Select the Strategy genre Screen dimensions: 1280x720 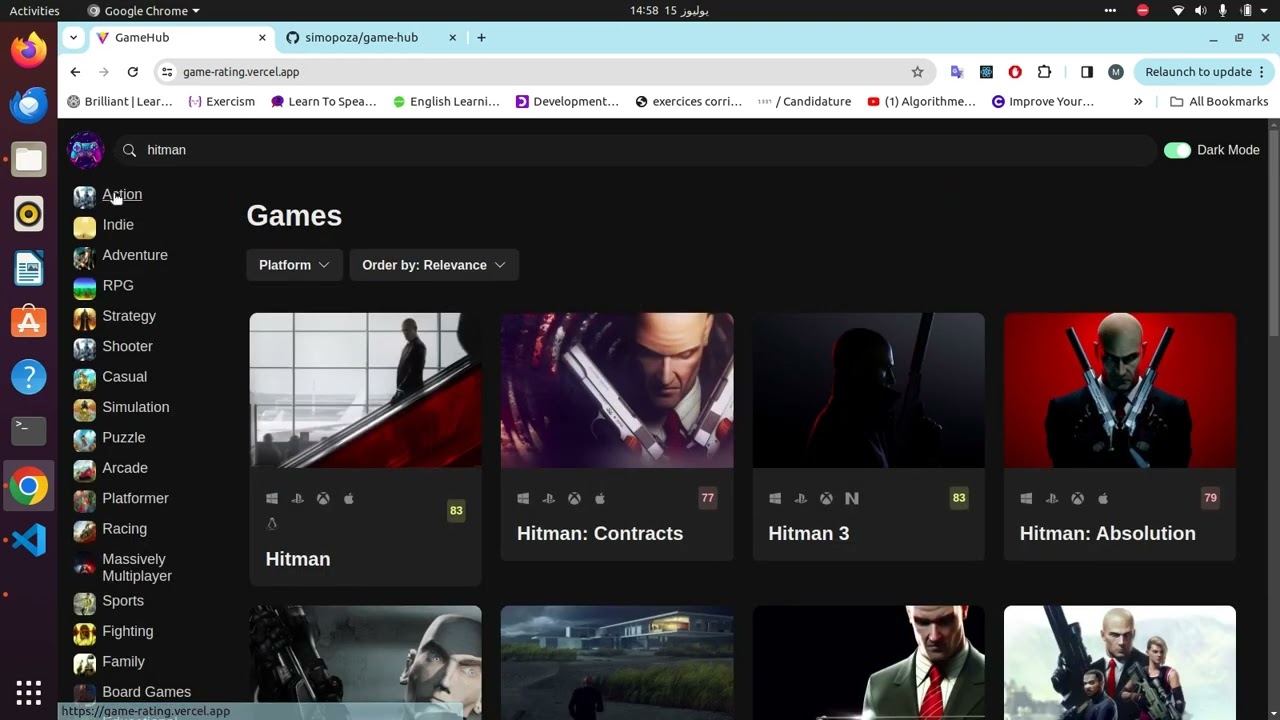pos(129,316)
